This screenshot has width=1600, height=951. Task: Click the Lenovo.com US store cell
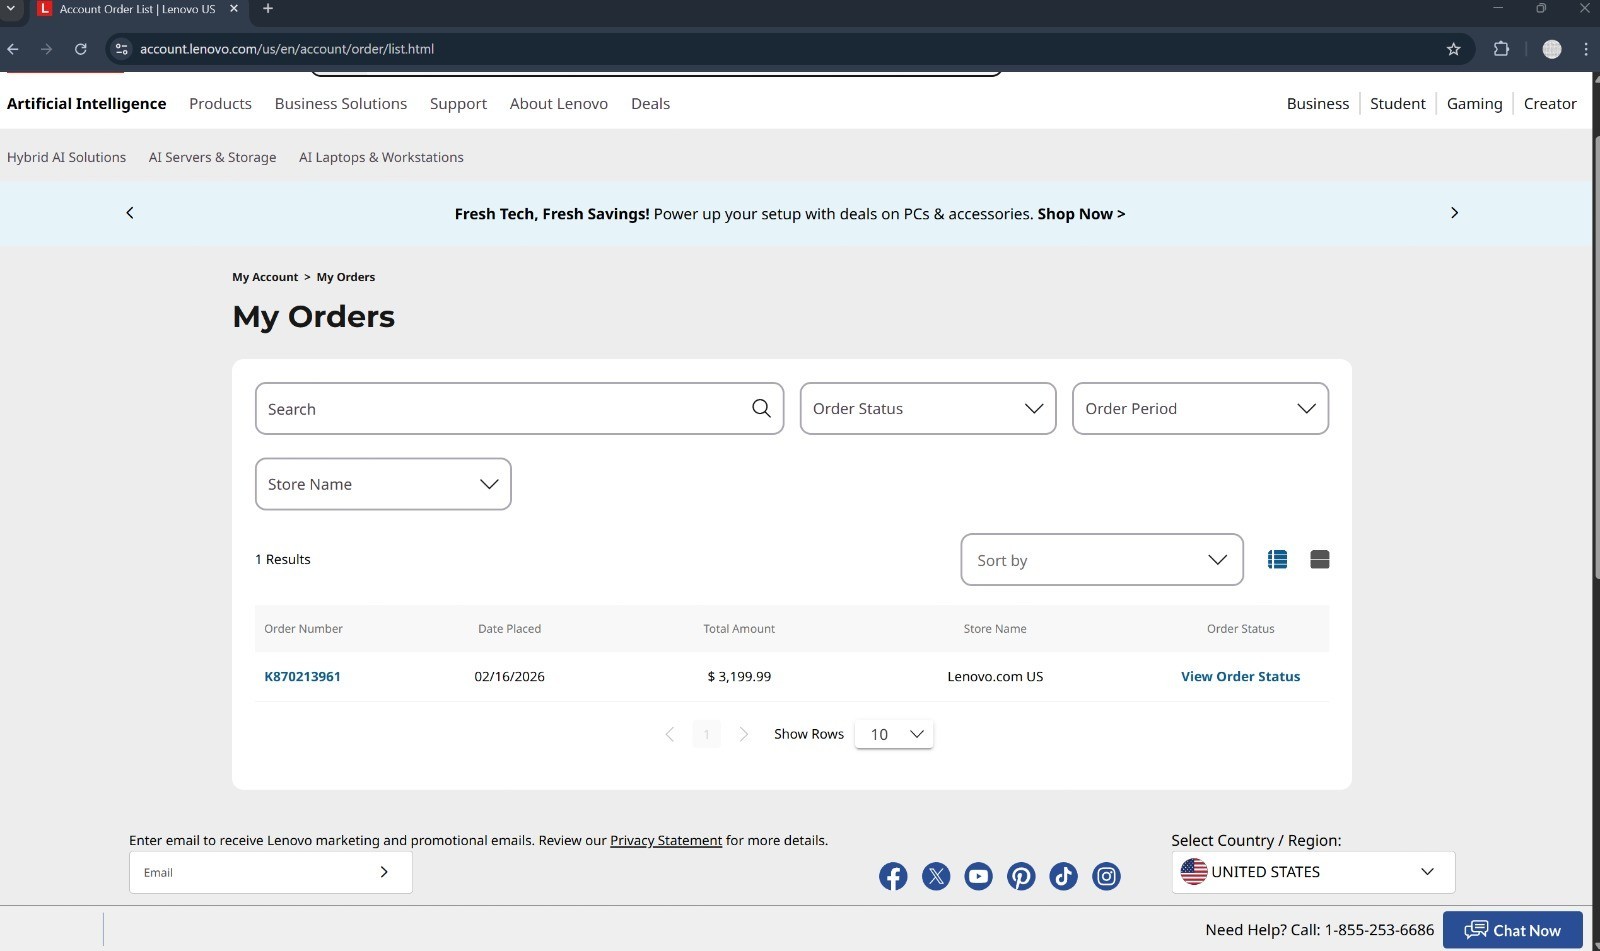pyautogui.click(x=995, y=676)
